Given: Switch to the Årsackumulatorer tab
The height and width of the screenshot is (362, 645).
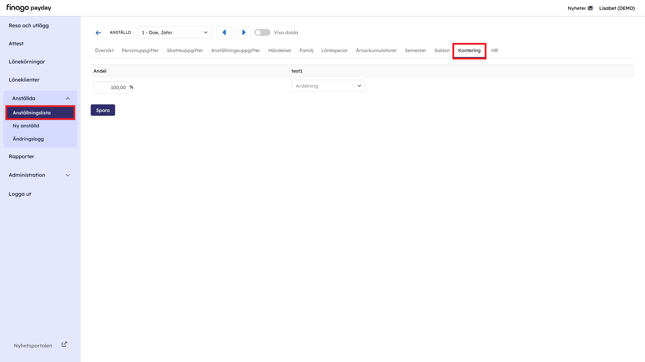Looking at the screenshot, I should coord(376,50).
